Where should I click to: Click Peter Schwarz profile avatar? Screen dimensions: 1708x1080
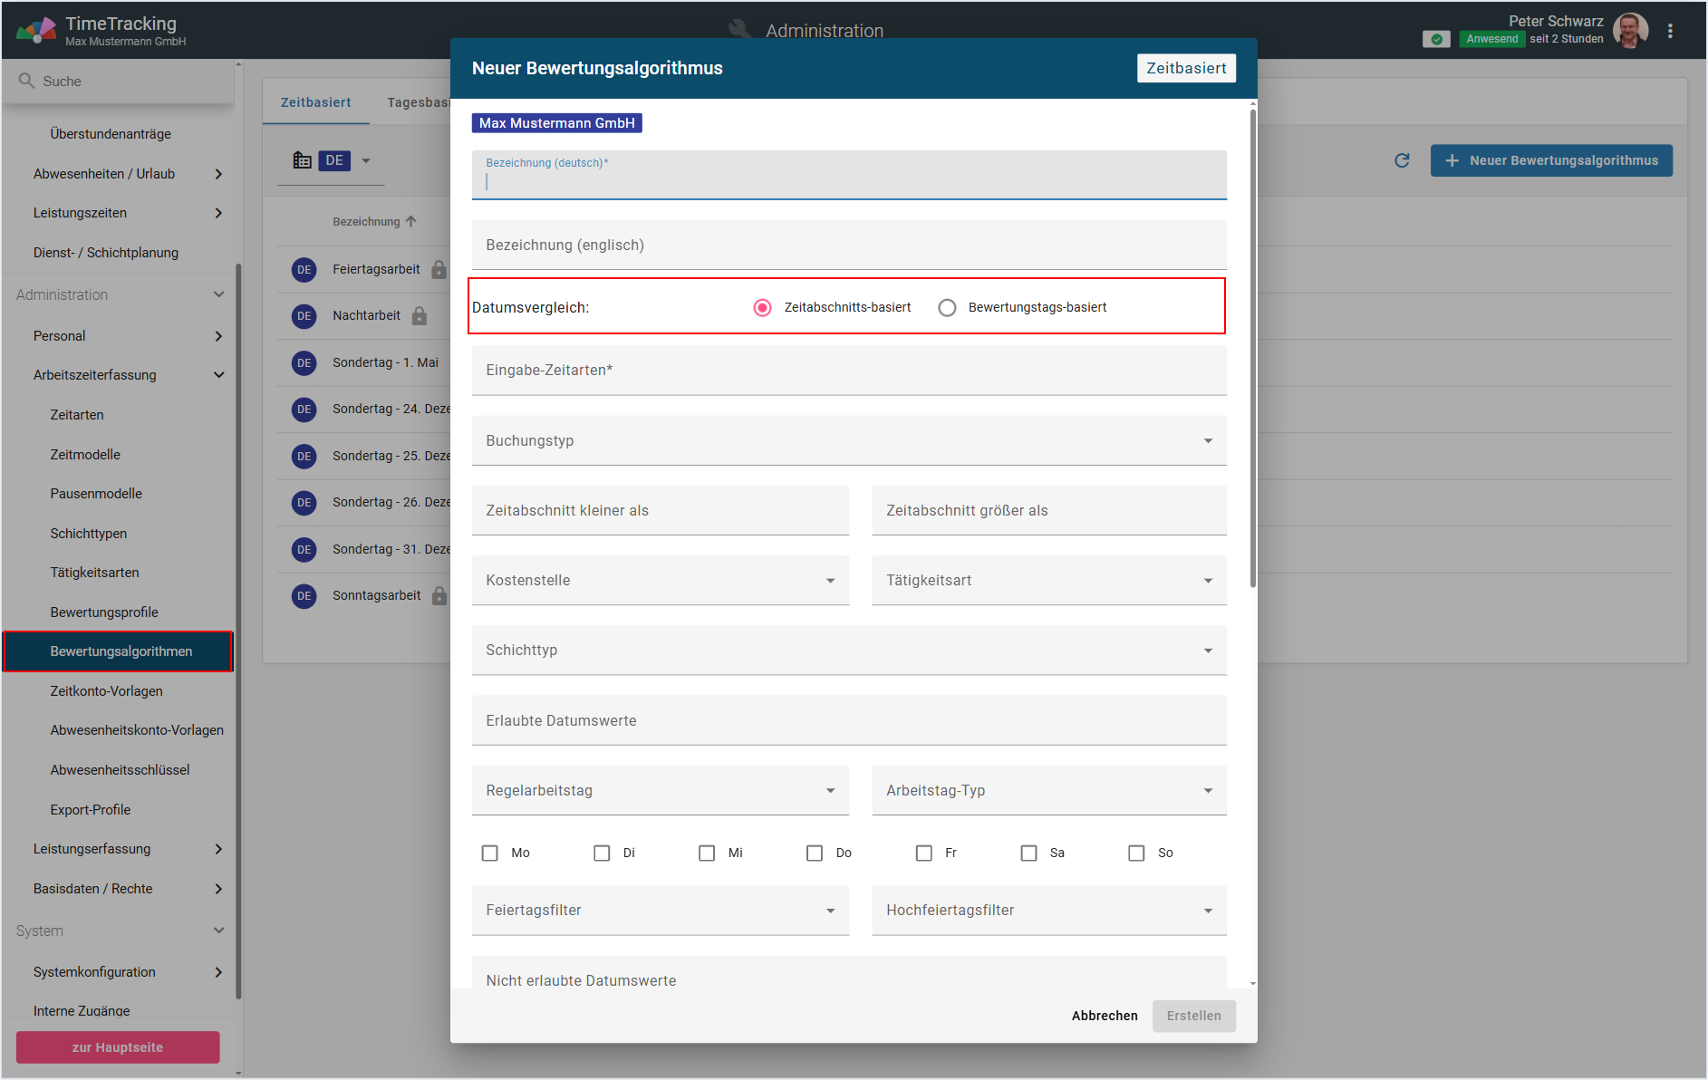(x=1630, y=31)
